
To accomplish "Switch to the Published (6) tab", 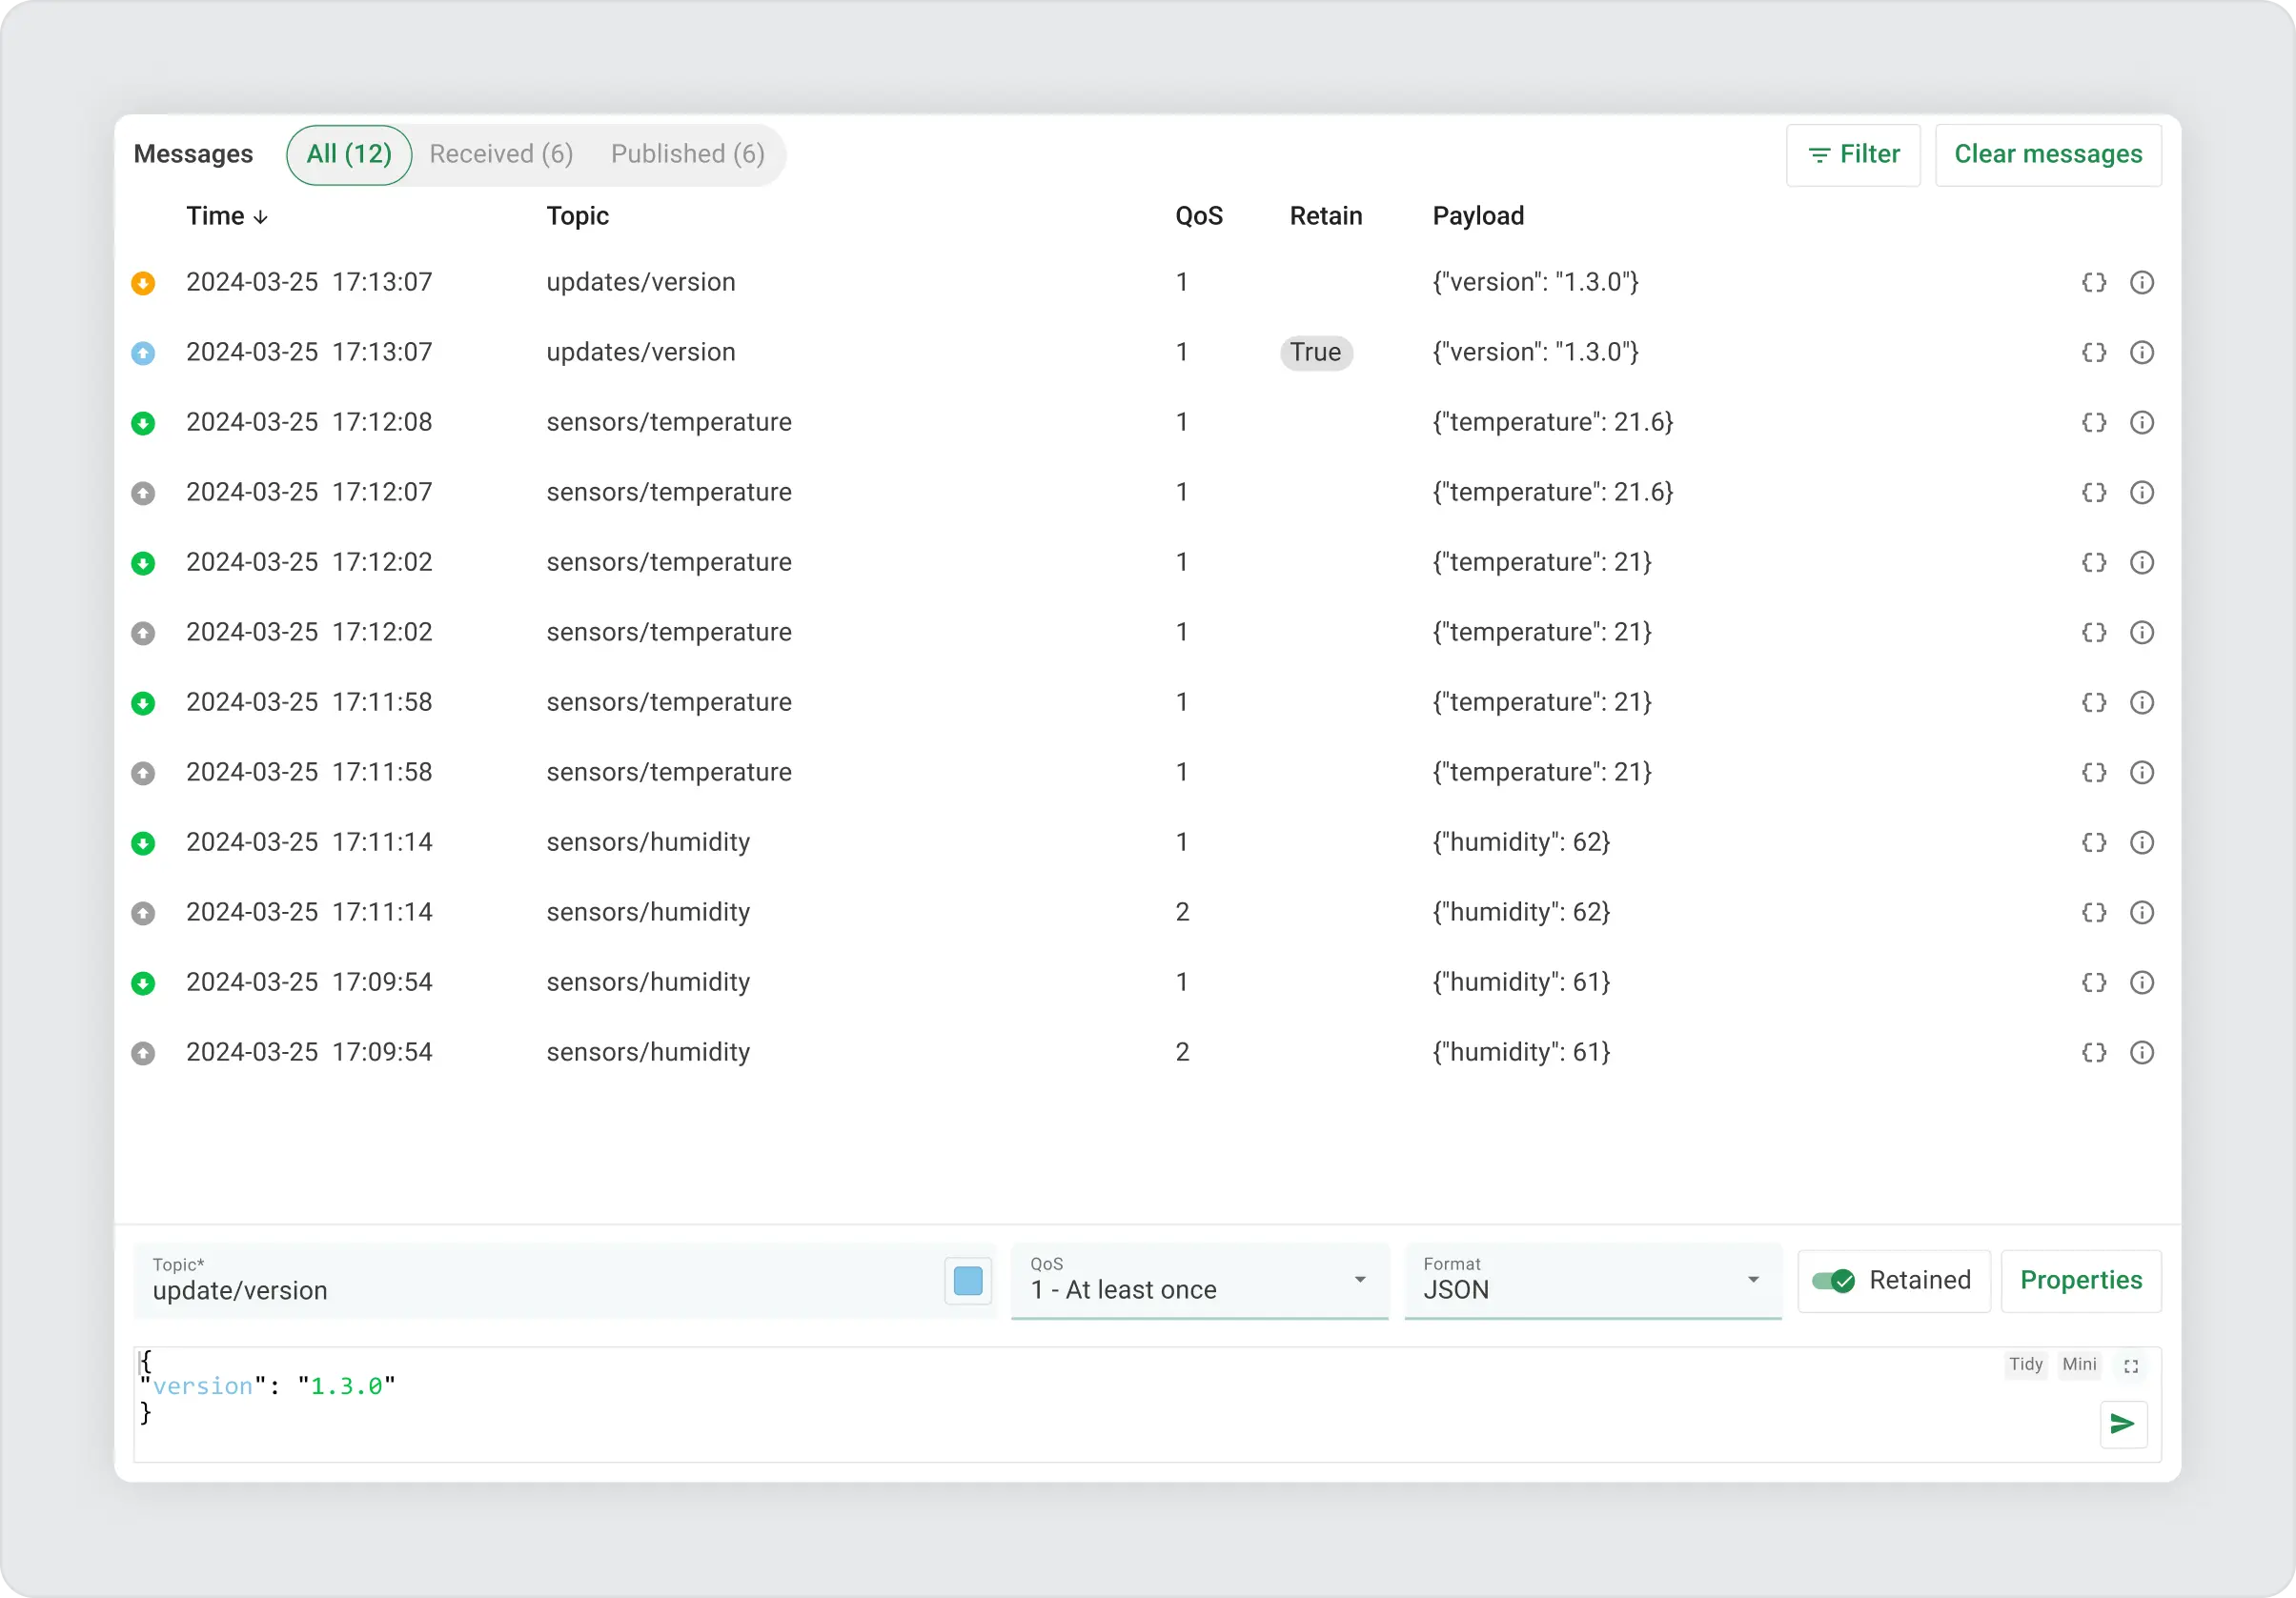I will click(x=687, y=155).
